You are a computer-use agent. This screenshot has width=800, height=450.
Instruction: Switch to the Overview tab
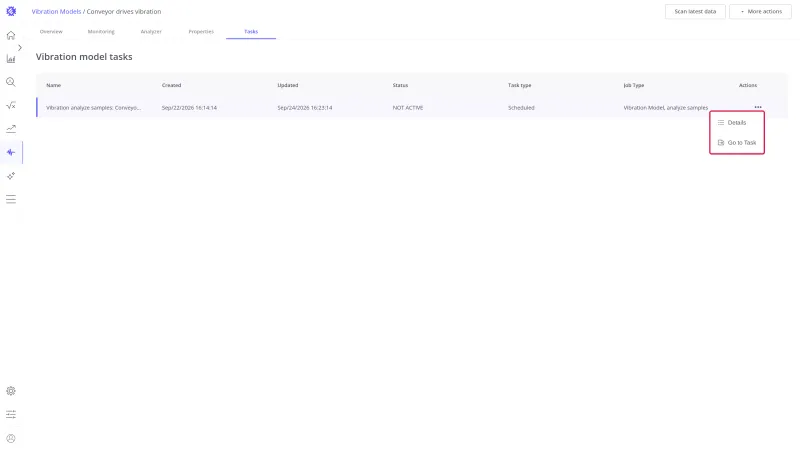[x=51, y=32]
